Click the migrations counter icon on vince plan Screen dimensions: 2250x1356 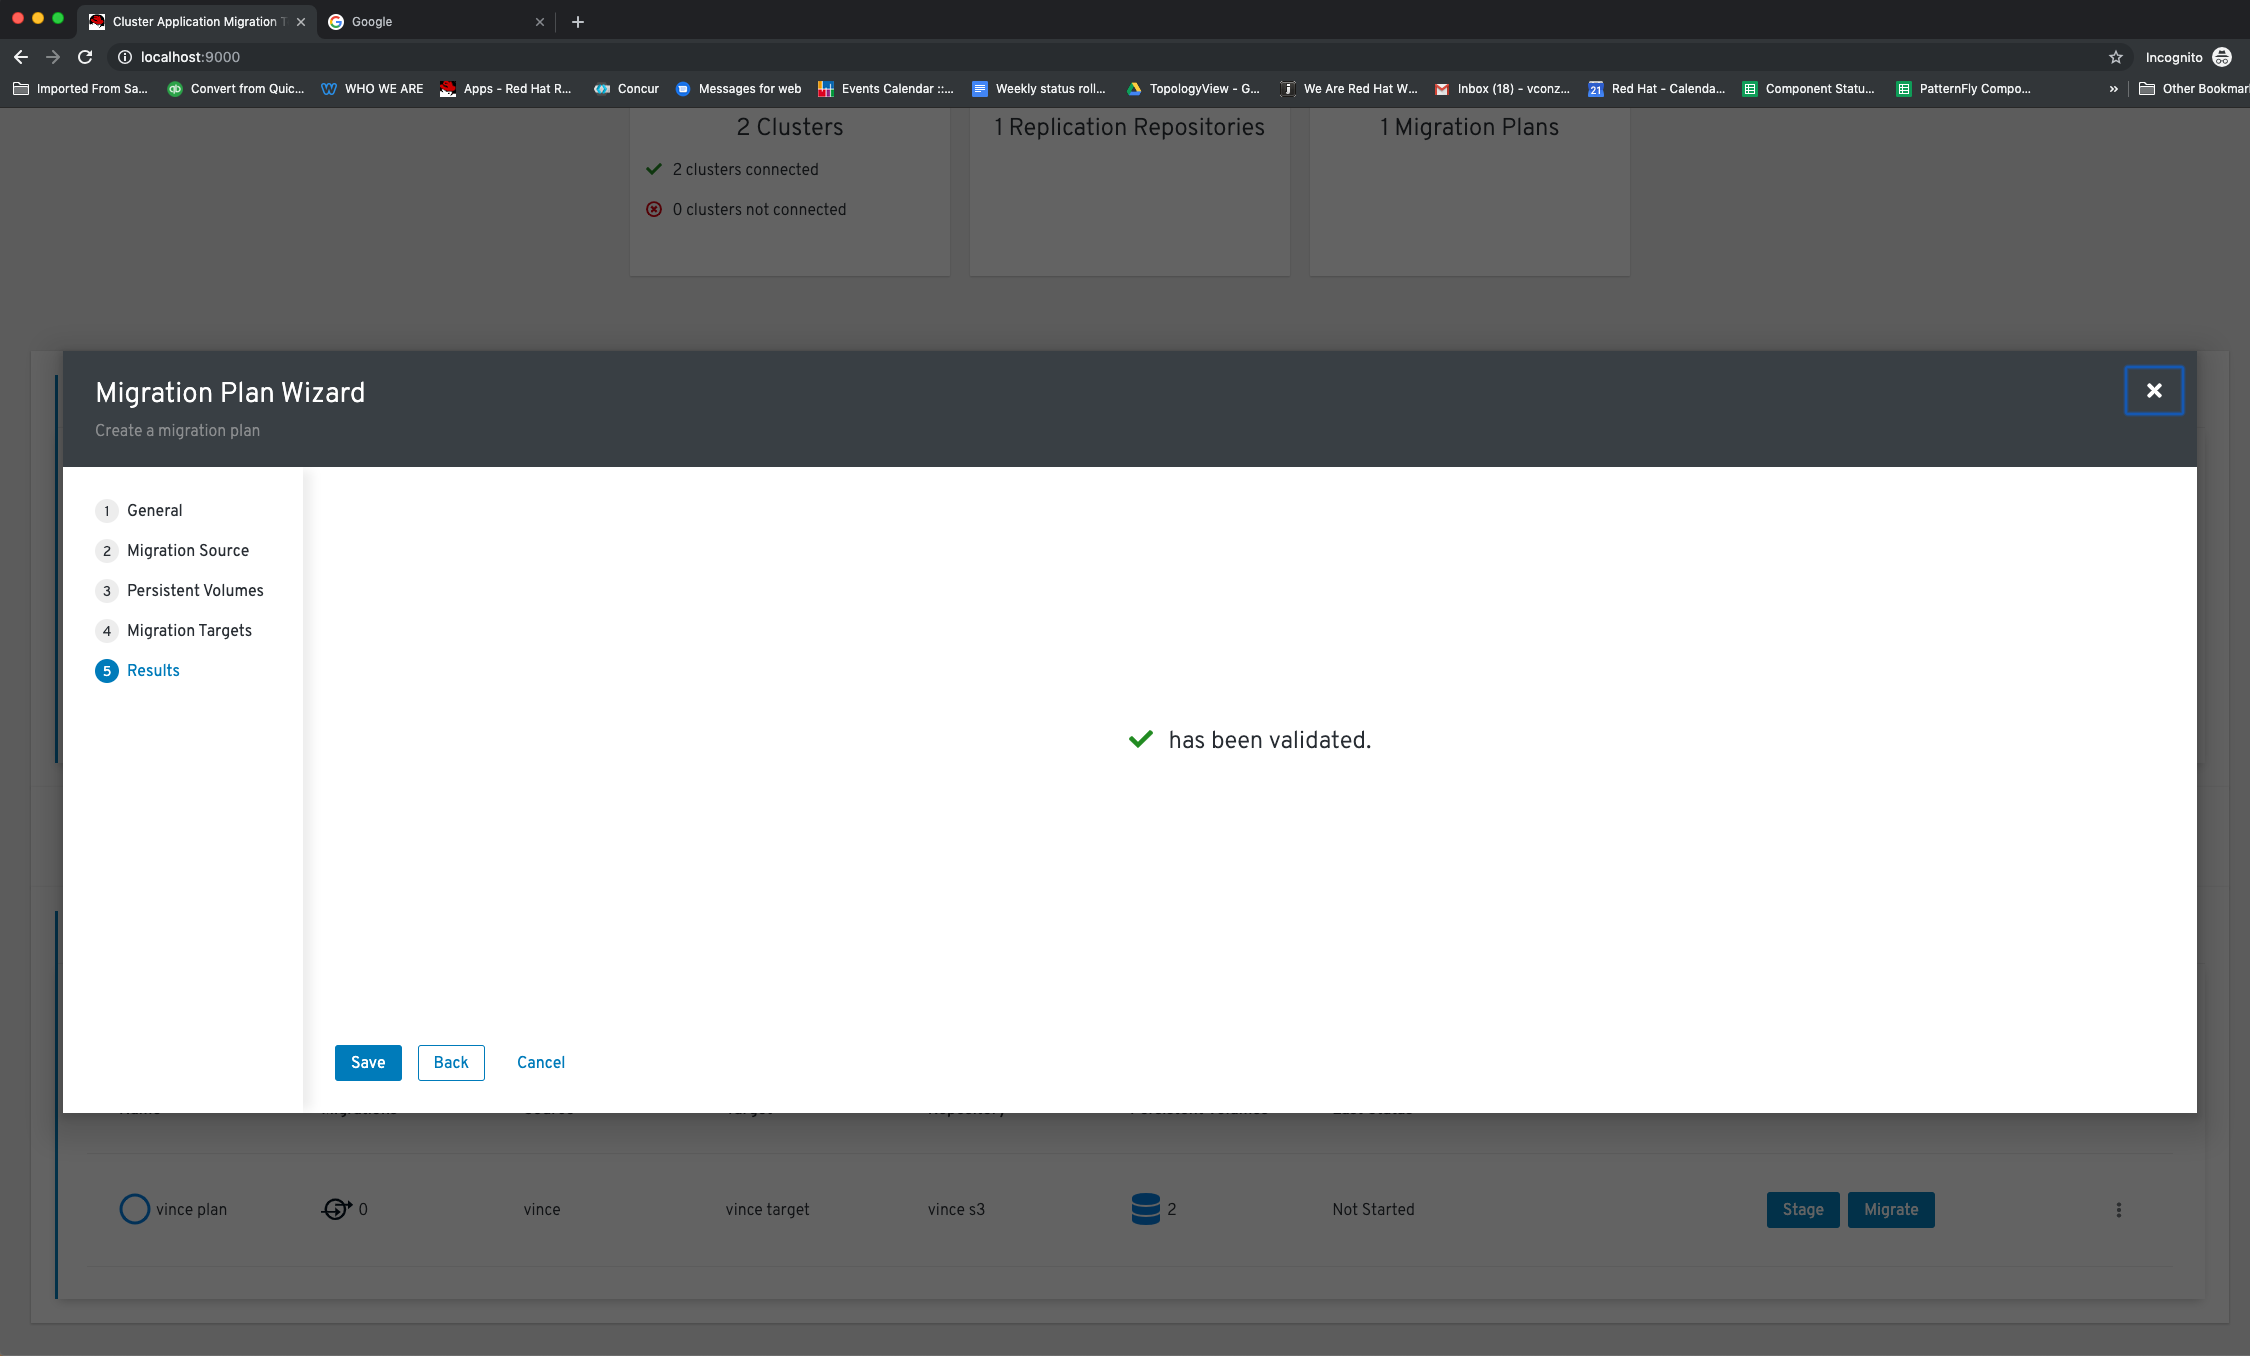click(337, 1209)
